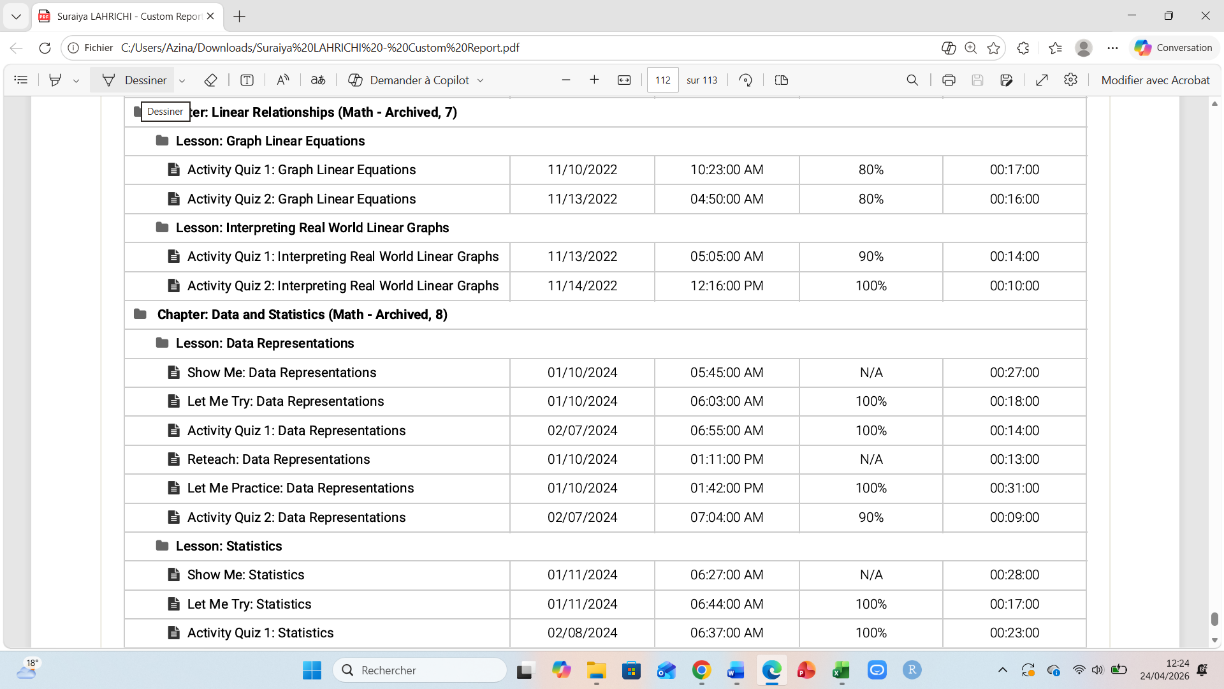Click the zoom out minus icon
Viewport: 1224px width, 689px height.
pyautogui.click(x=566, y=80)
